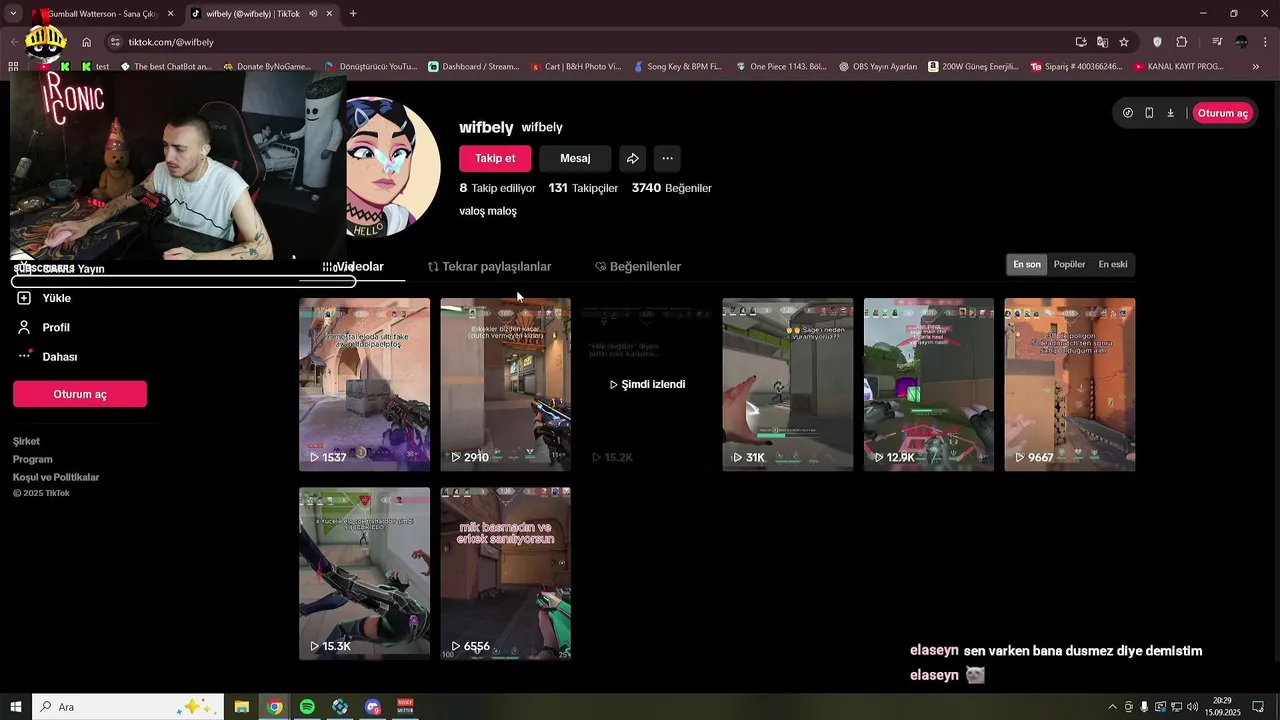
Task: Open the notification center icon
Action: tap(1258, 707)
